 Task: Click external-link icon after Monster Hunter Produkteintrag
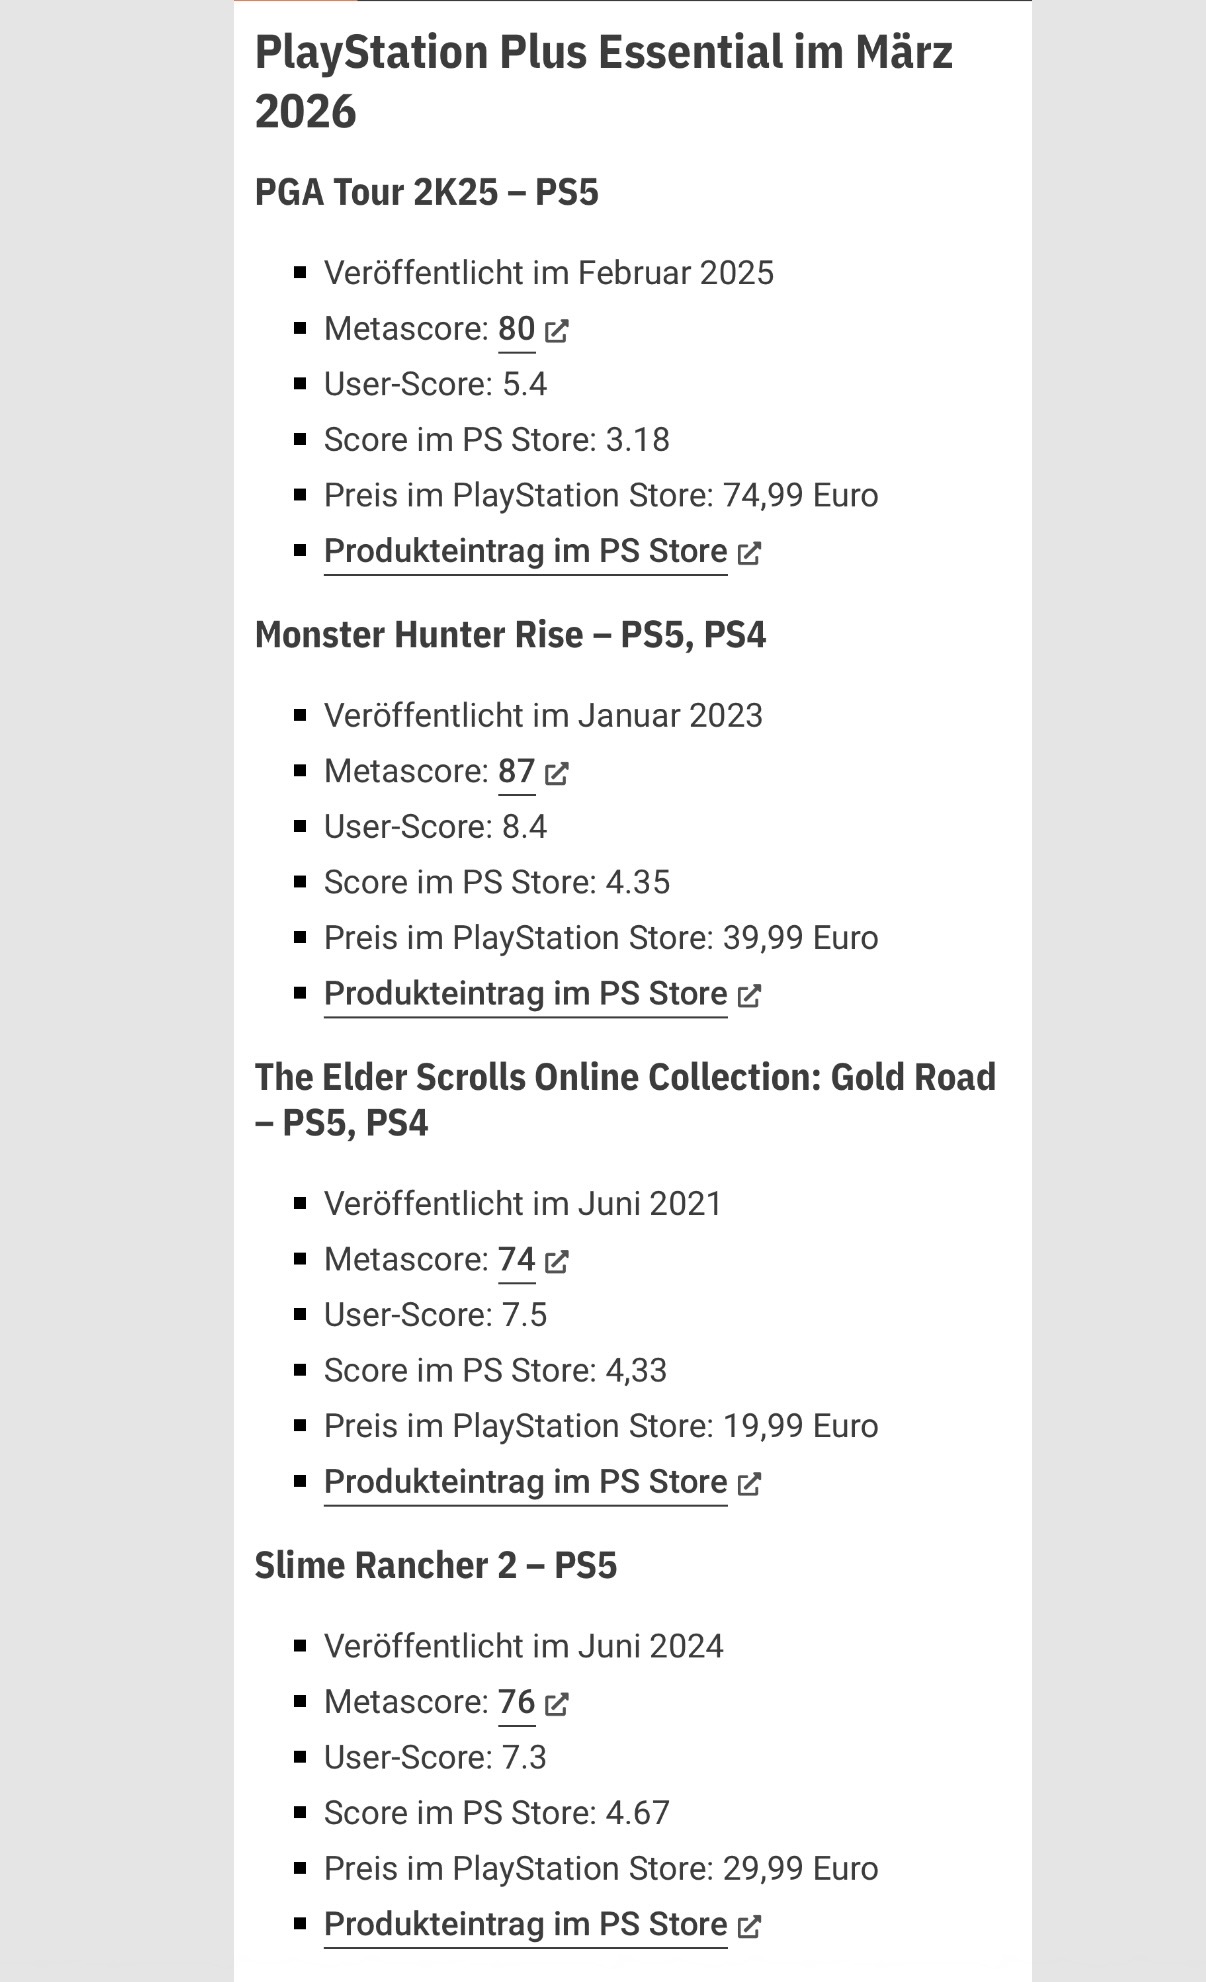pyautogui.click(x=749, y=995)
